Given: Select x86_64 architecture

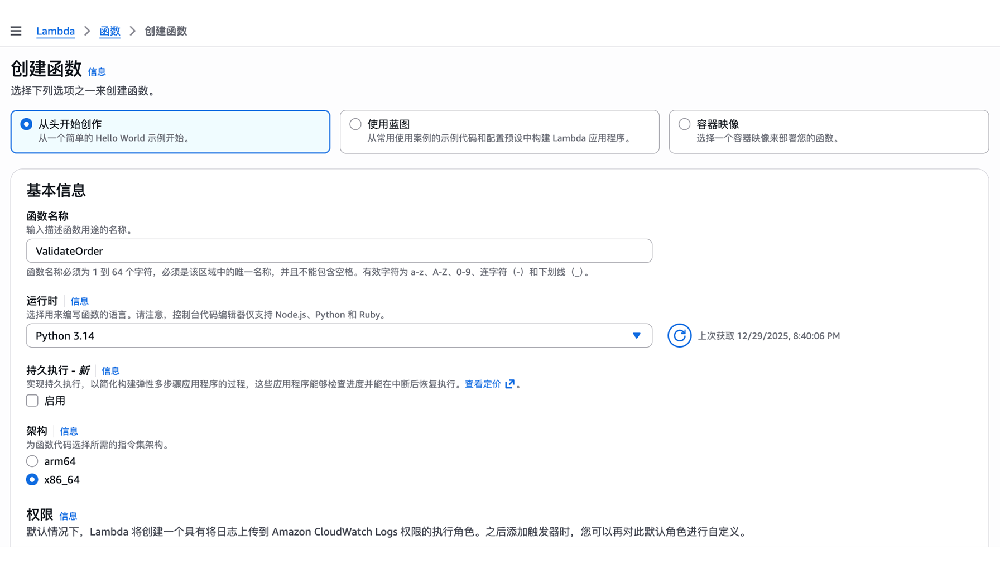Looking at the screenshot, I should (x=32, y=480).
